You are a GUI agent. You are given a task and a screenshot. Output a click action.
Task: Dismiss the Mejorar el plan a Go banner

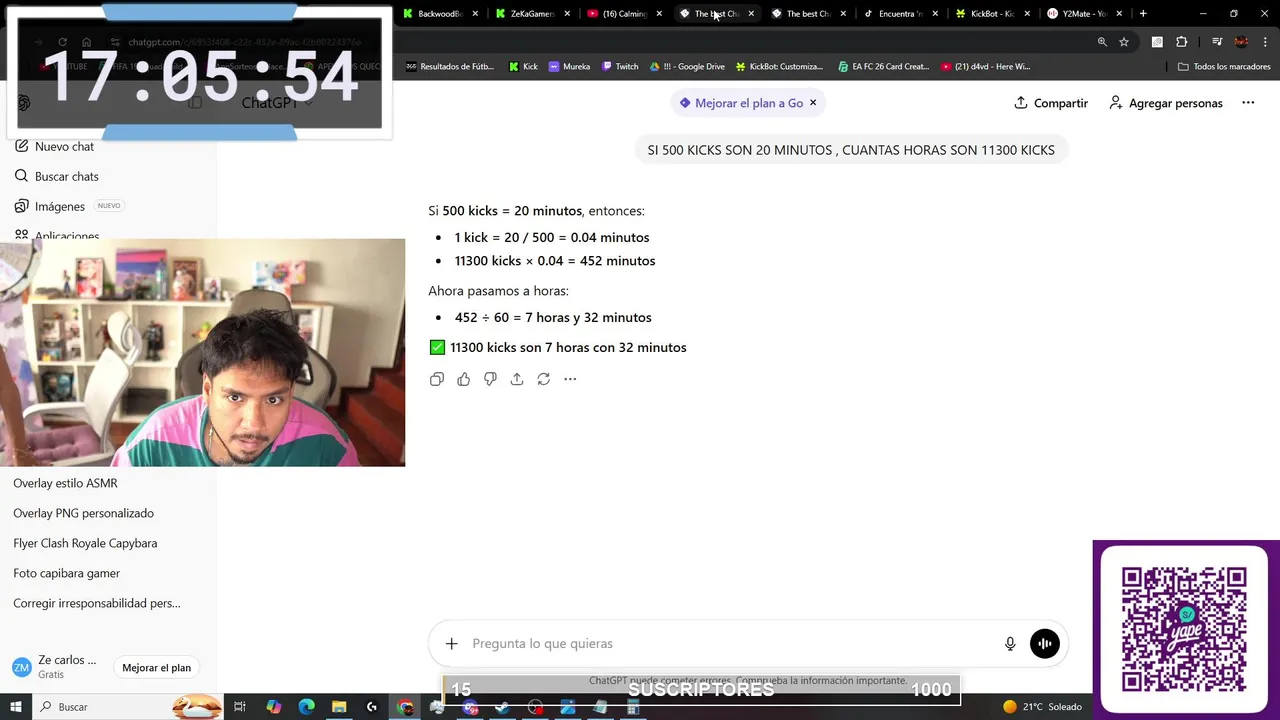tap(813, 103)
